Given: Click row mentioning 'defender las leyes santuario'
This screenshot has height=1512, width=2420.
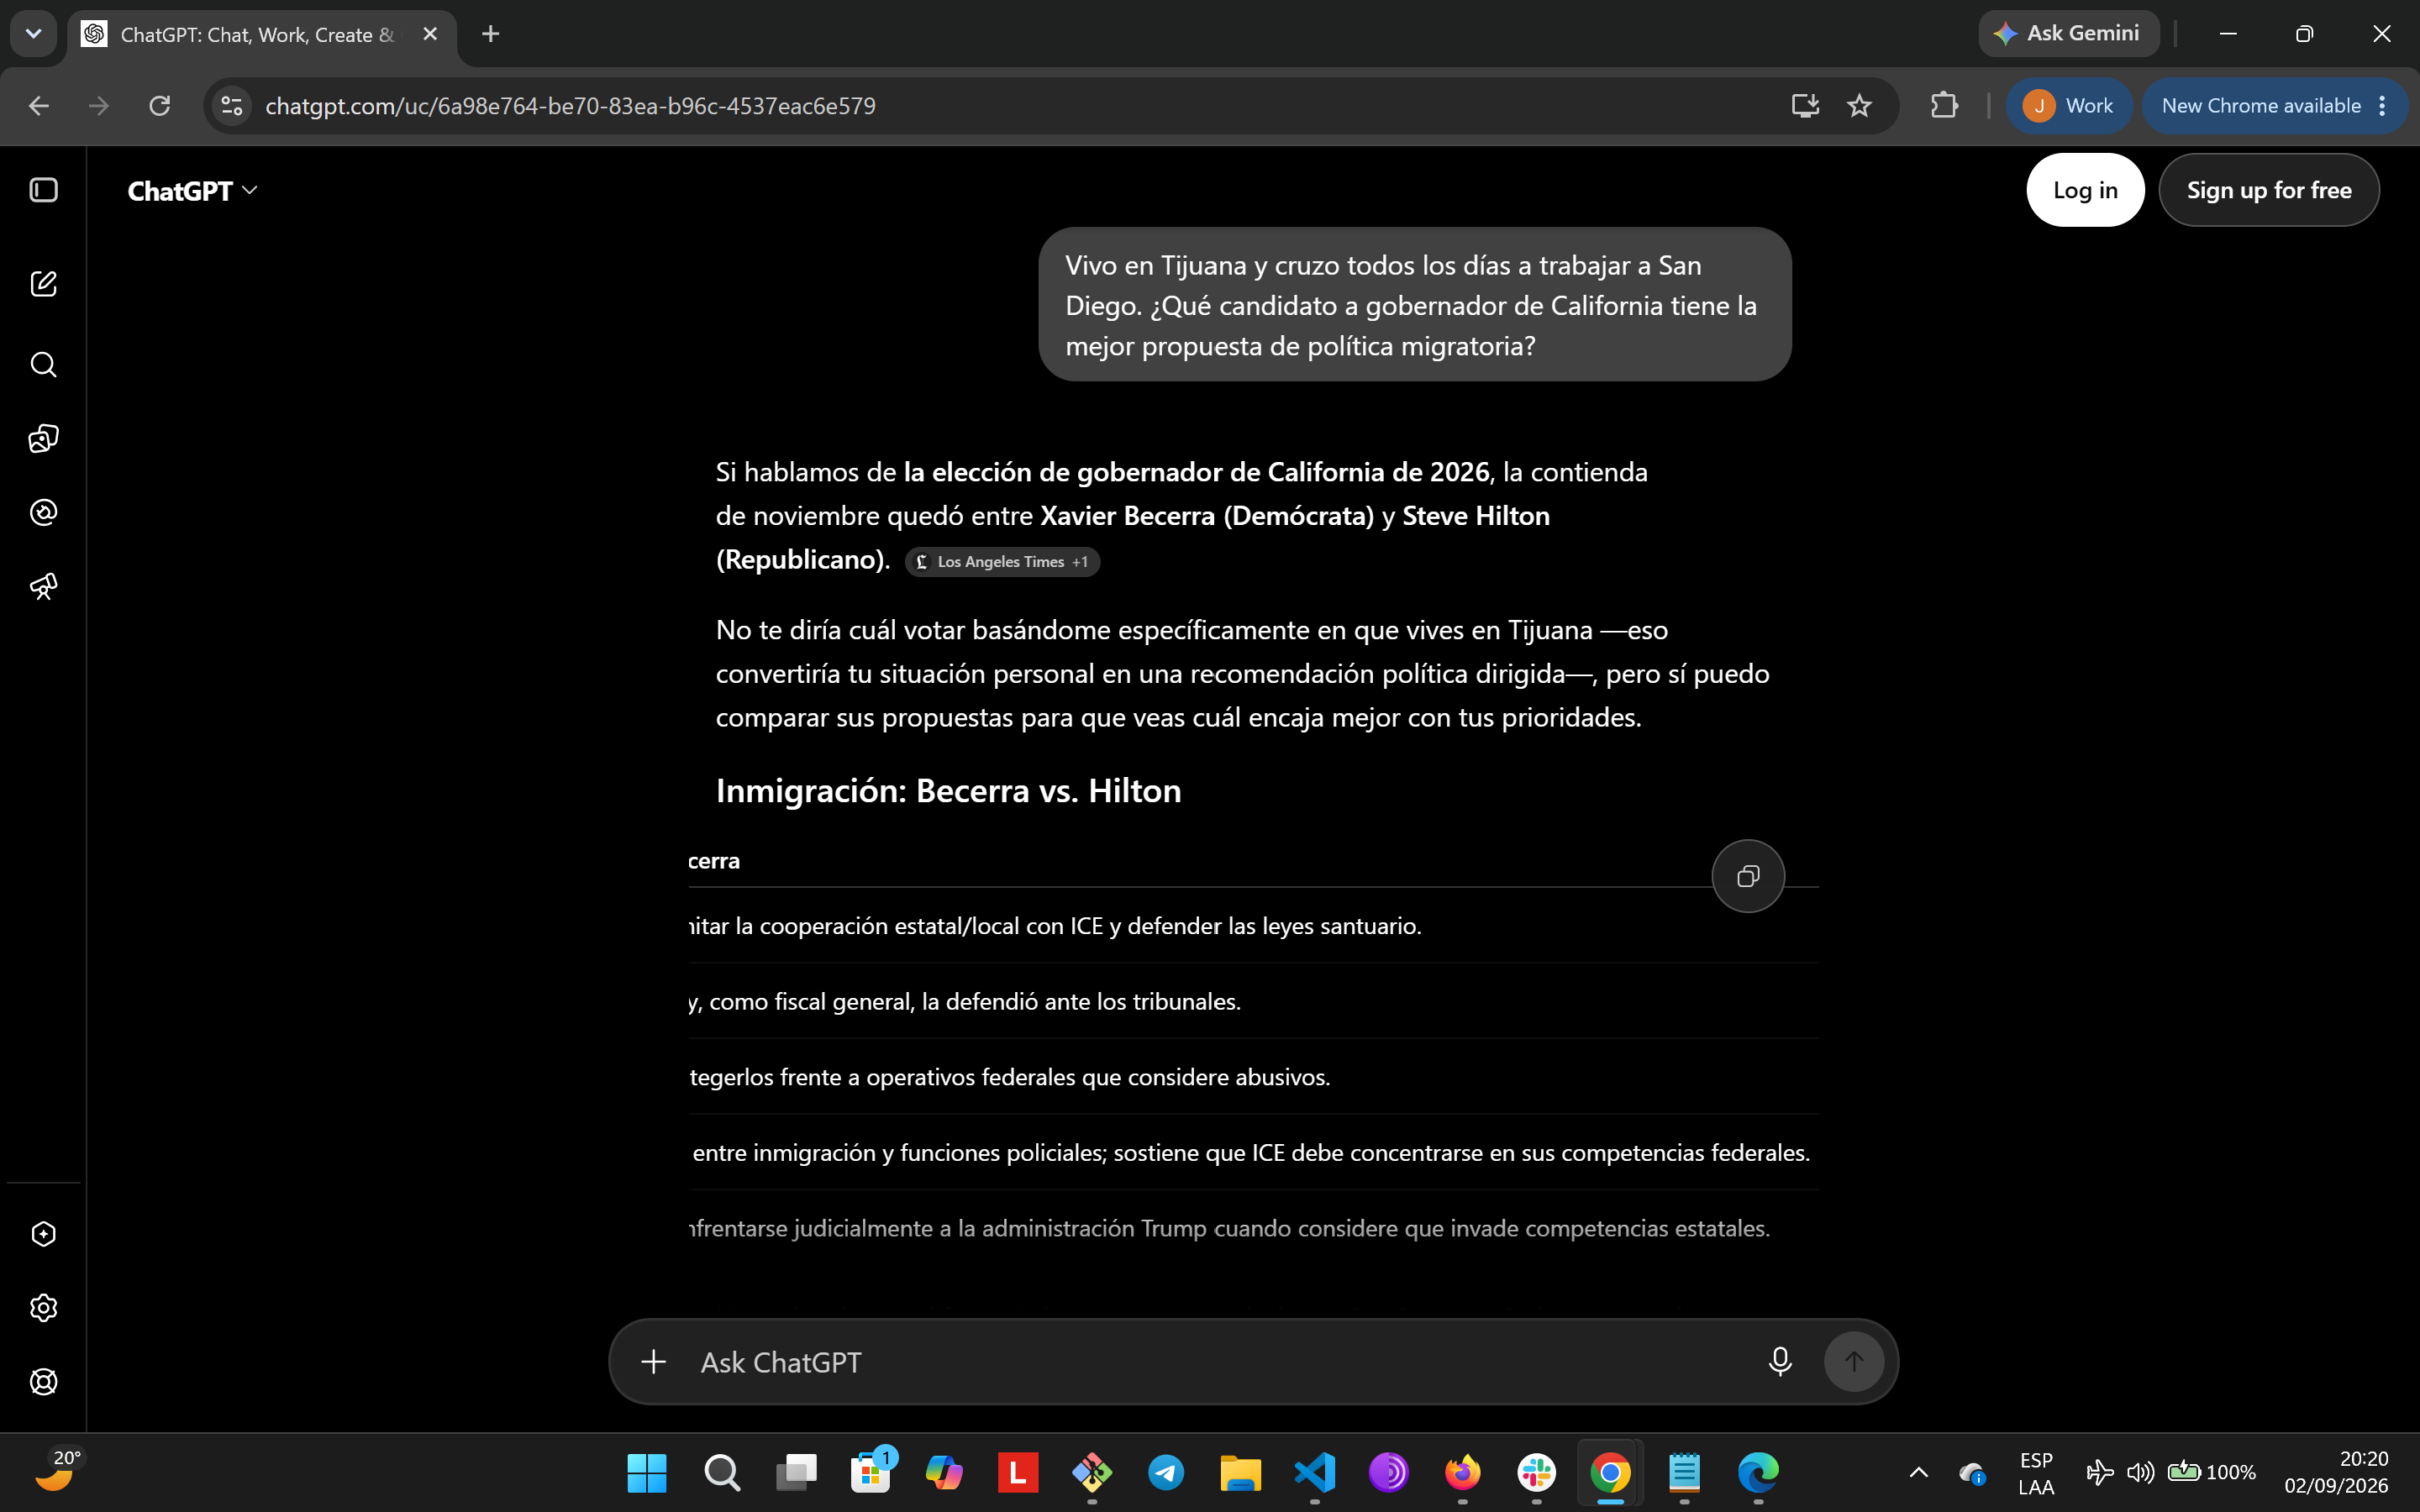Looking at the screenshot, I should 1253,926.
